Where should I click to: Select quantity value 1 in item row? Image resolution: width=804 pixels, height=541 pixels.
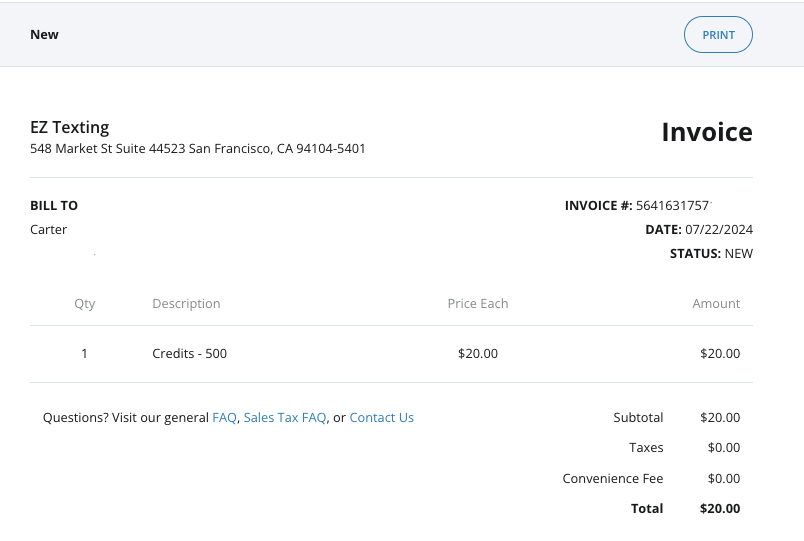pos(84,353)
